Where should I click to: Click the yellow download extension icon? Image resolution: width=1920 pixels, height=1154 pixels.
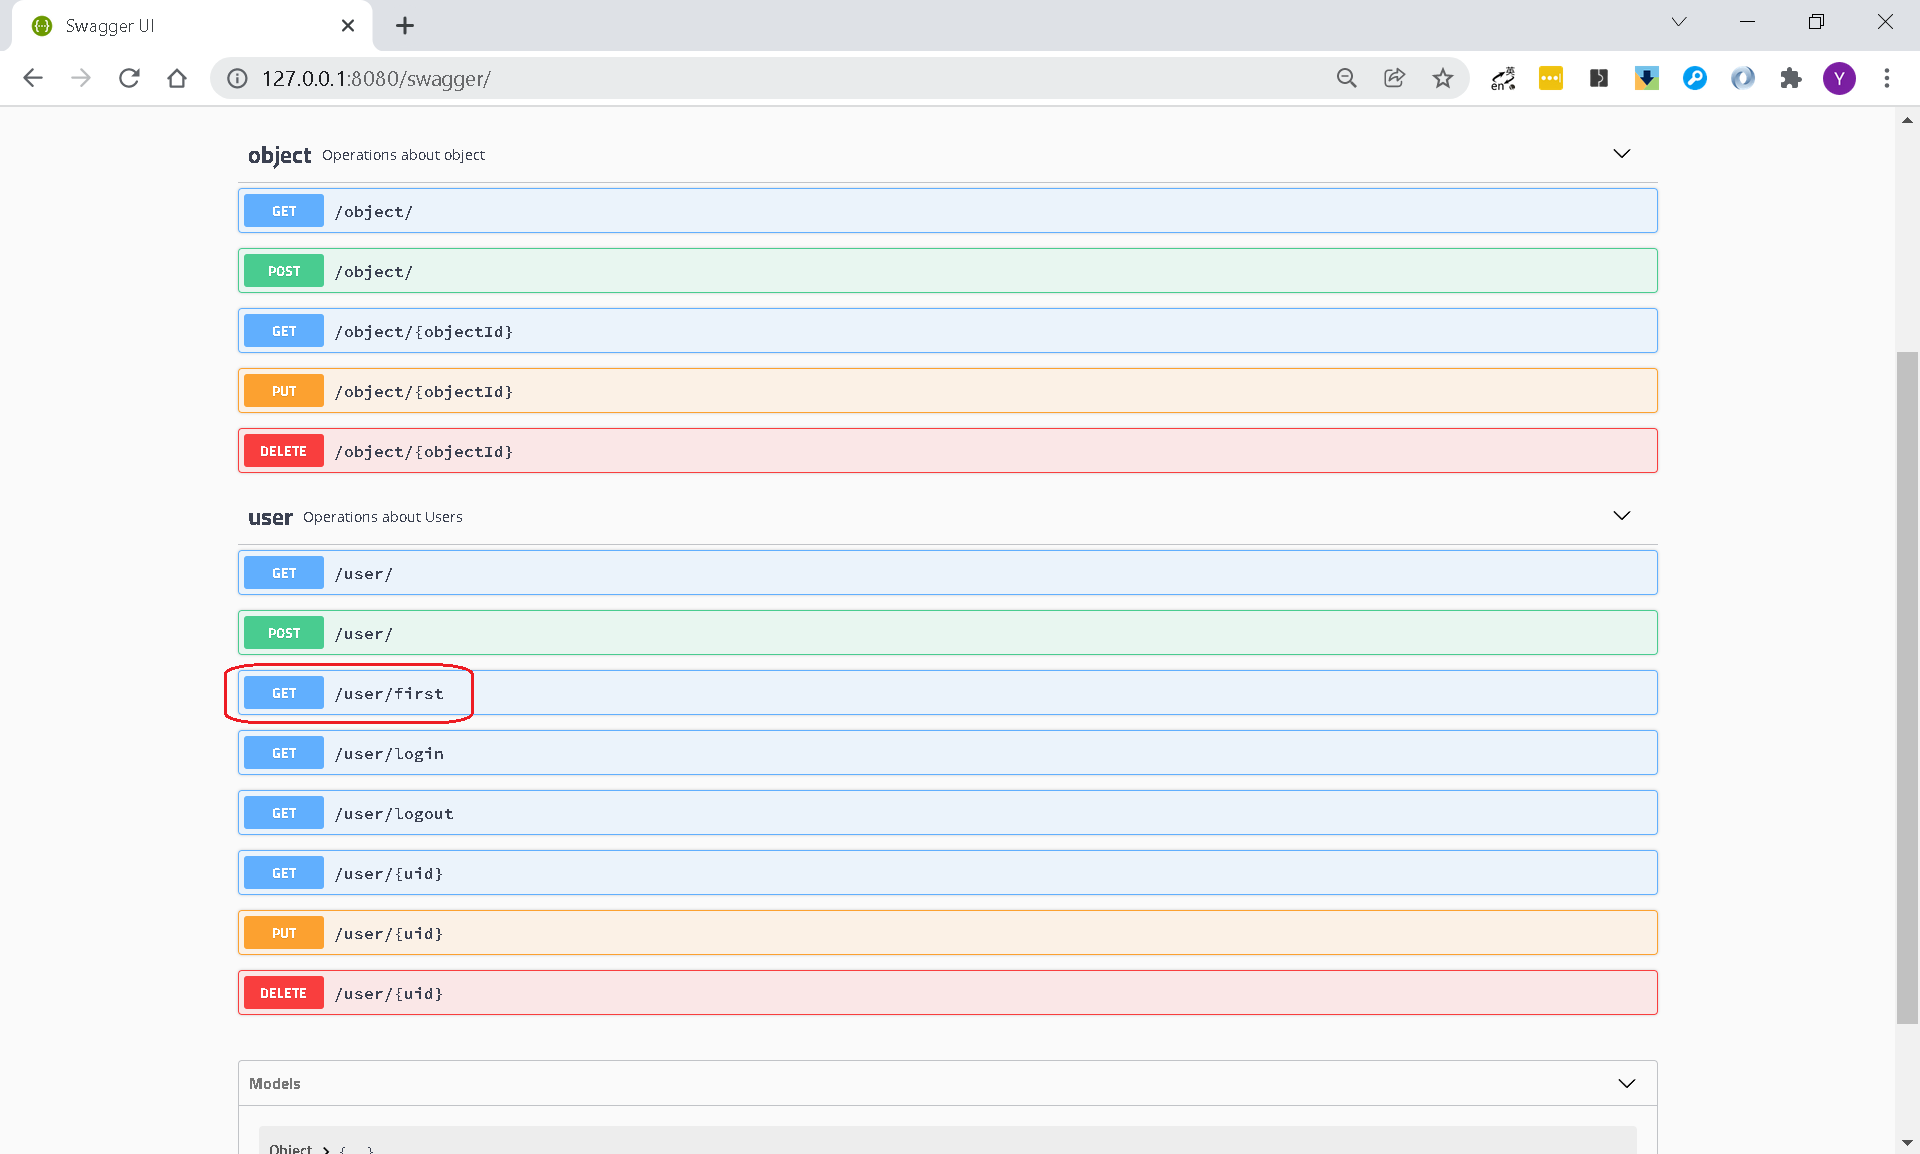click(1646, 78)
